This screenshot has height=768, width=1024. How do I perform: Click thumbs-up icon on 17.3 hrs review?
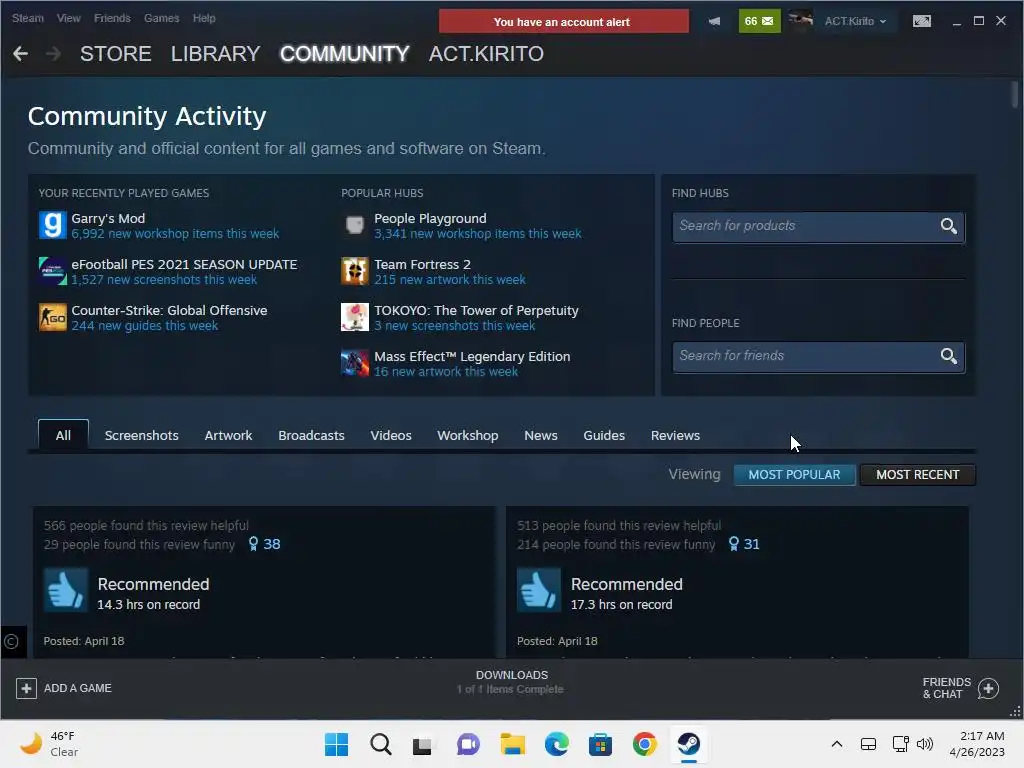click(539, 590)
